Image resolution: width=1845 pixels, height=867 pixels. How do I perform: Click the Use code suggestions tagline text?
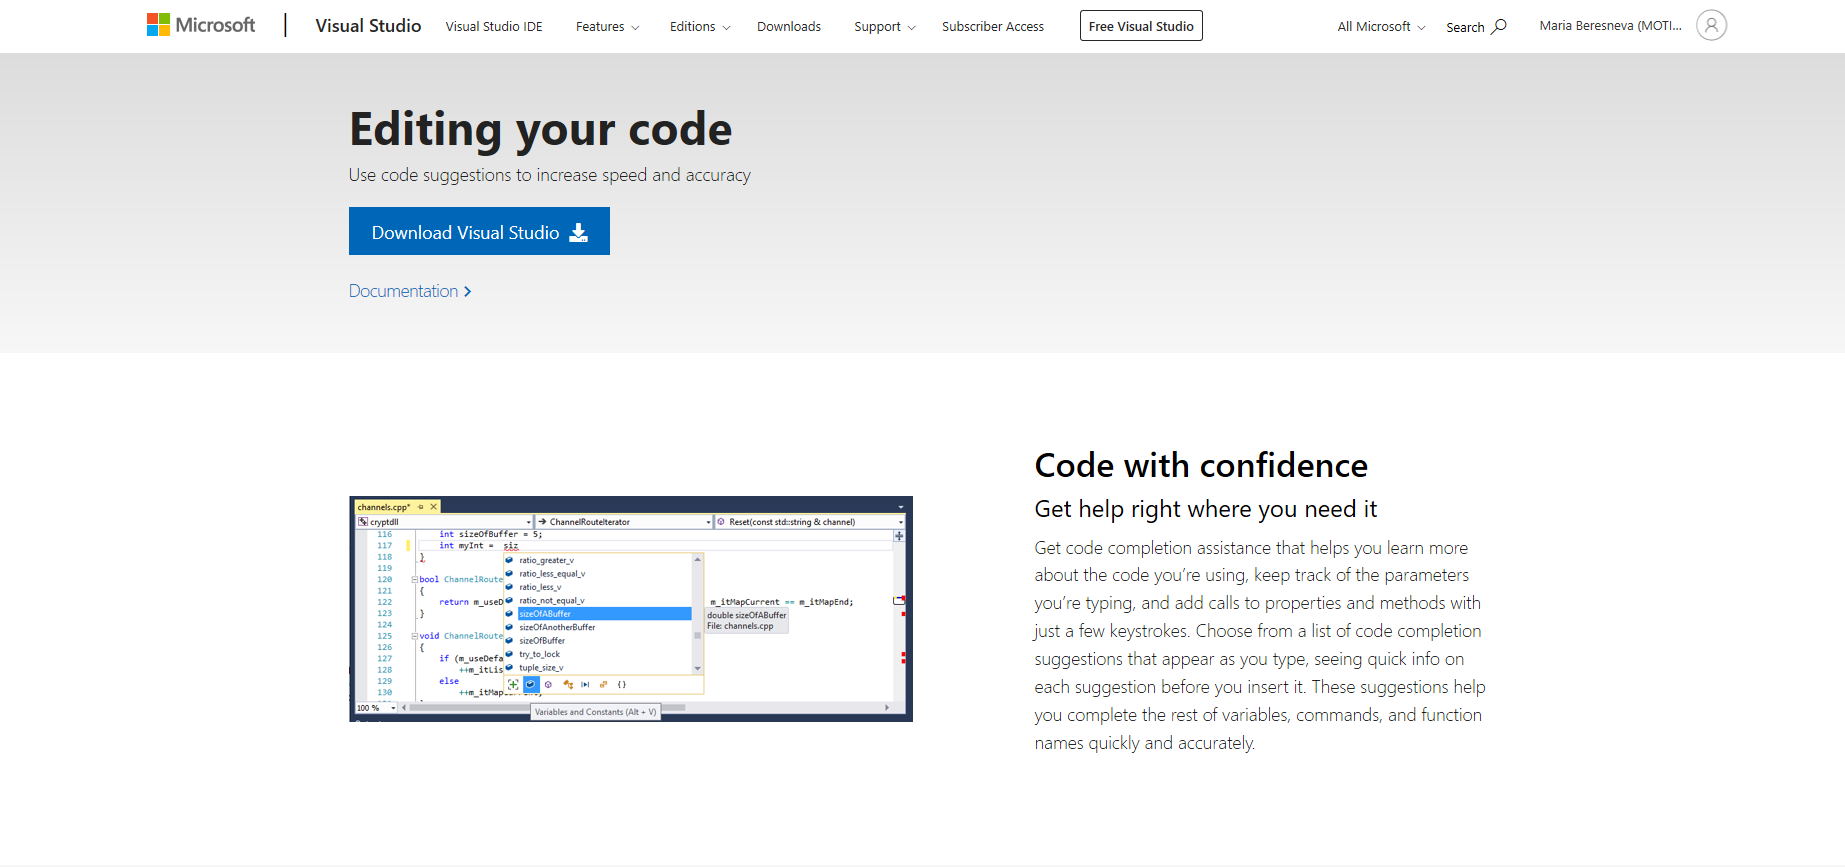(550, 175)
